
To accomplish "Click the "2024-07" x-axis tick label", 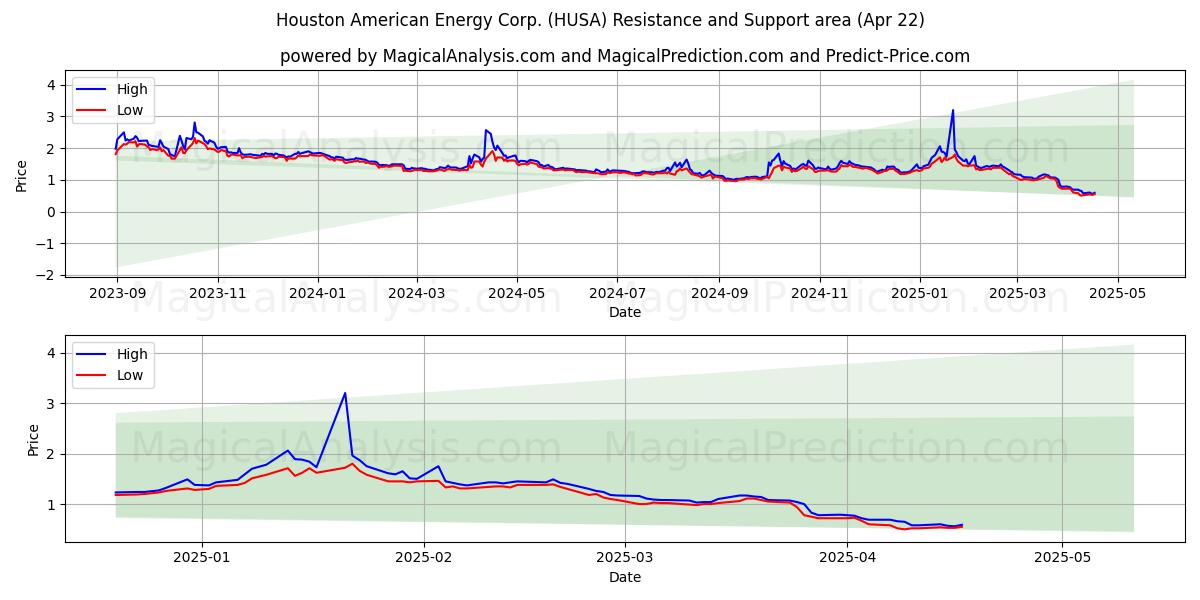I will 617,293.
